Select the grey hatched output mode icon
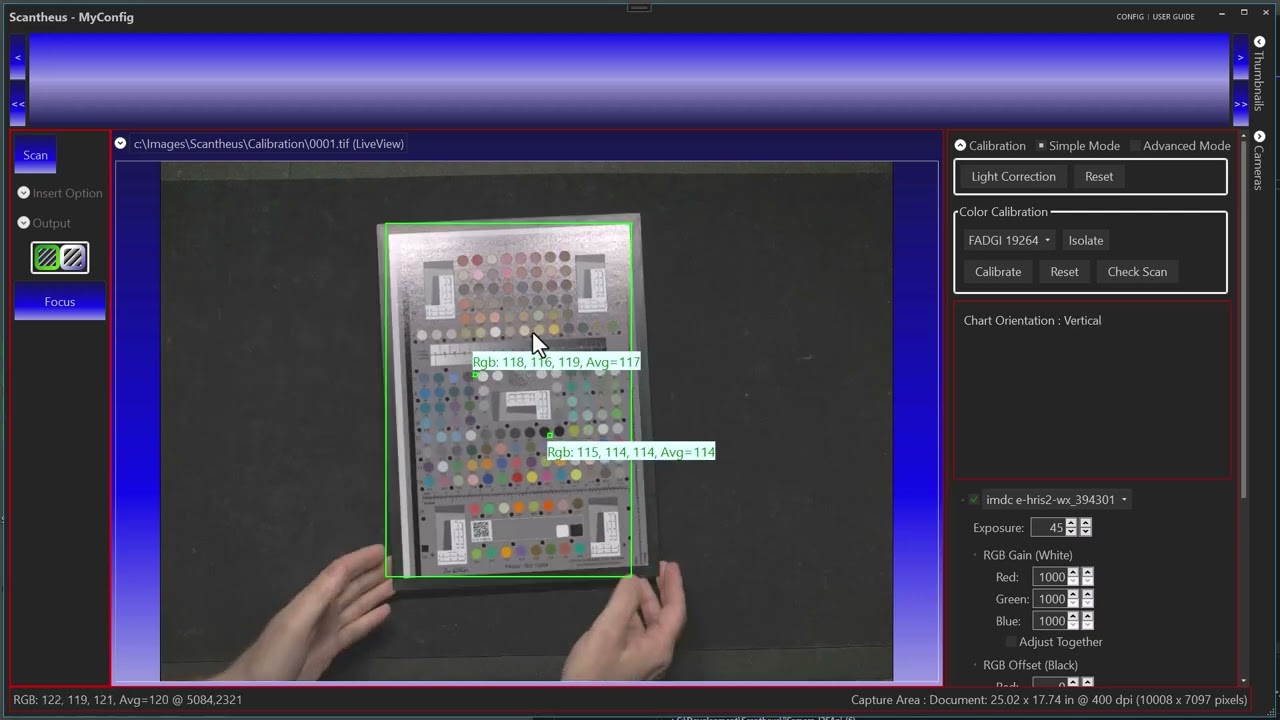The height and width of the screenshot is (720, 1280). 73,258
